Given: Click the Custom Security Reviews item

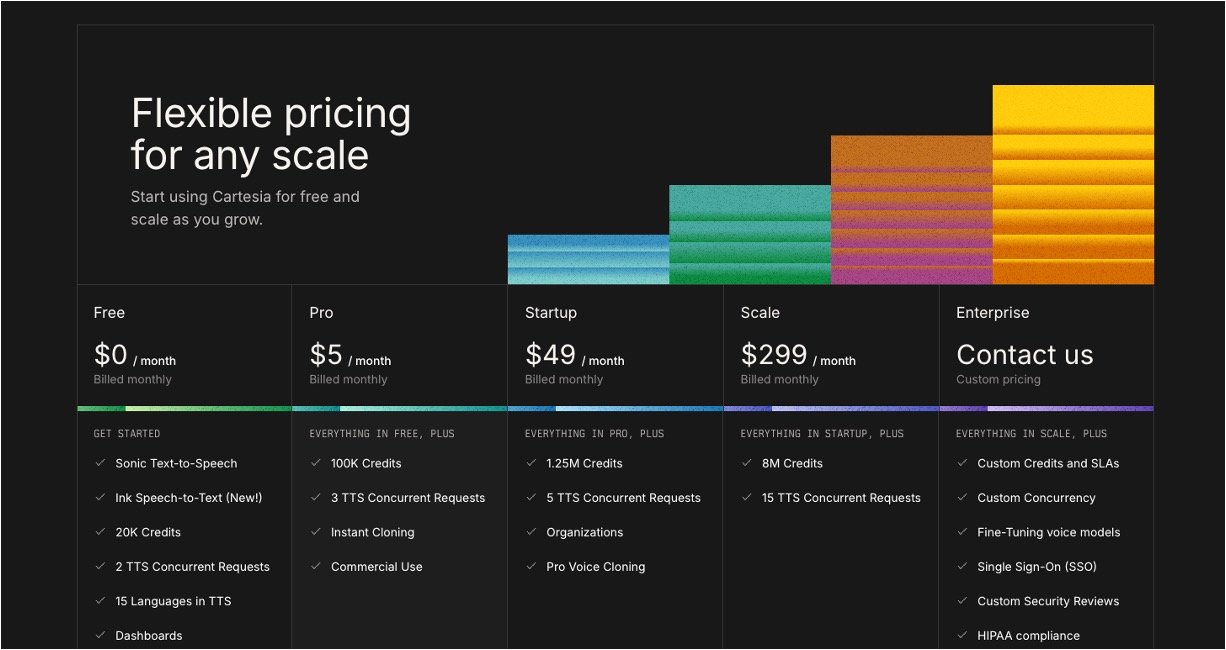Looking at the screenshot, I should pos(1047,601).
